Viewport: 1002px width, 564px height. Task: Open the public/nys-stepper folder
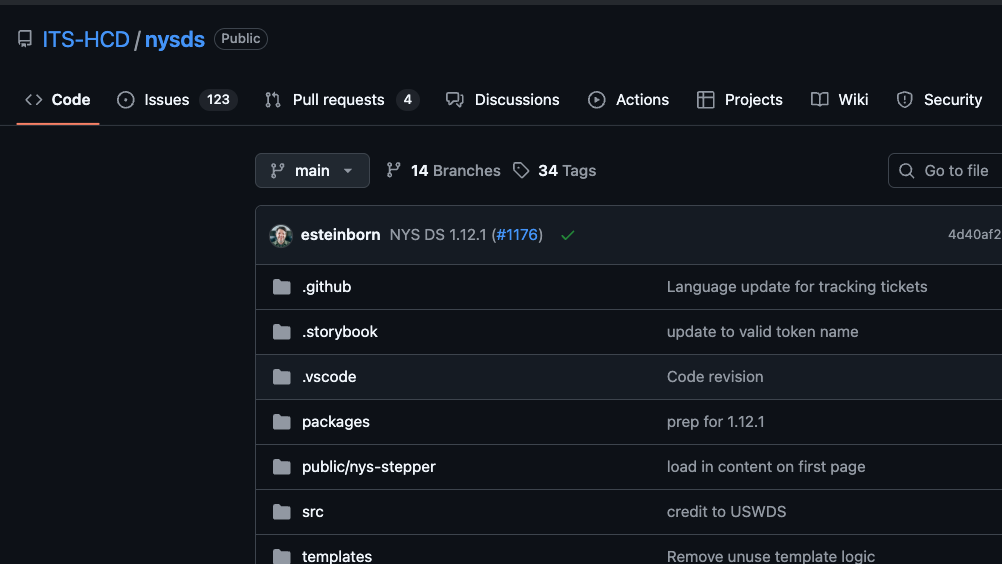pos(368,467)
